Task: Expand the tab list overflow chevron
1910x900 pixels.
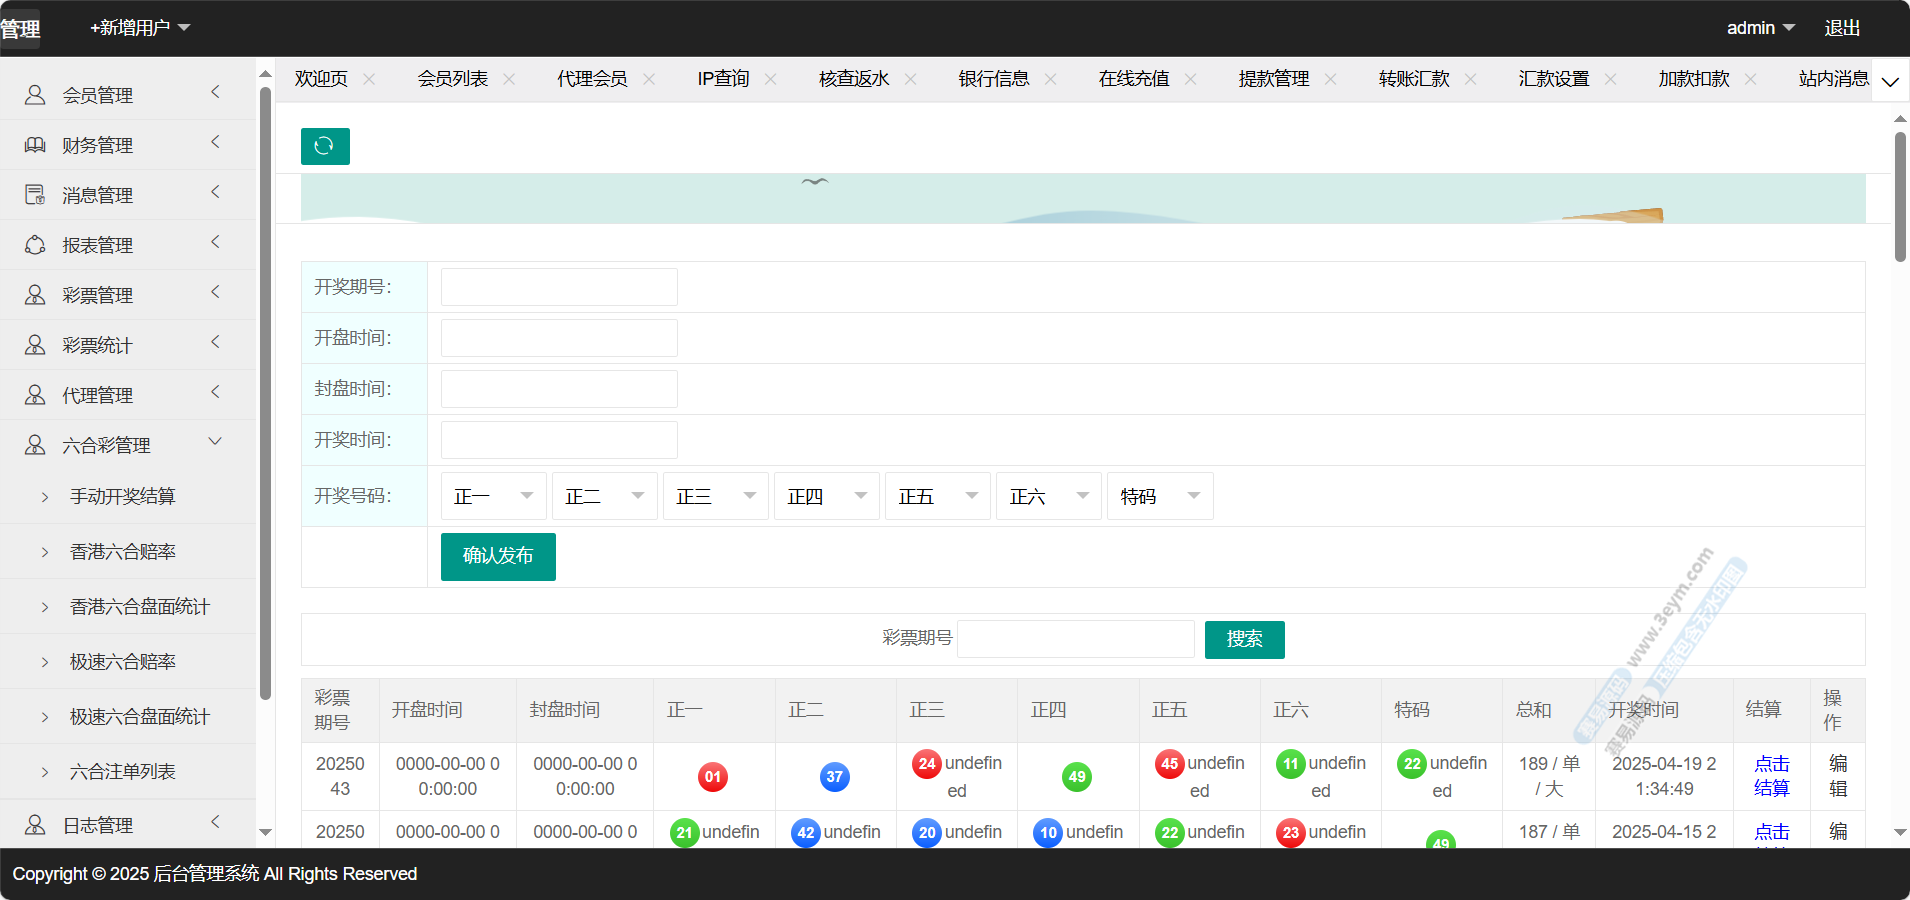Action: (1890, 81)
